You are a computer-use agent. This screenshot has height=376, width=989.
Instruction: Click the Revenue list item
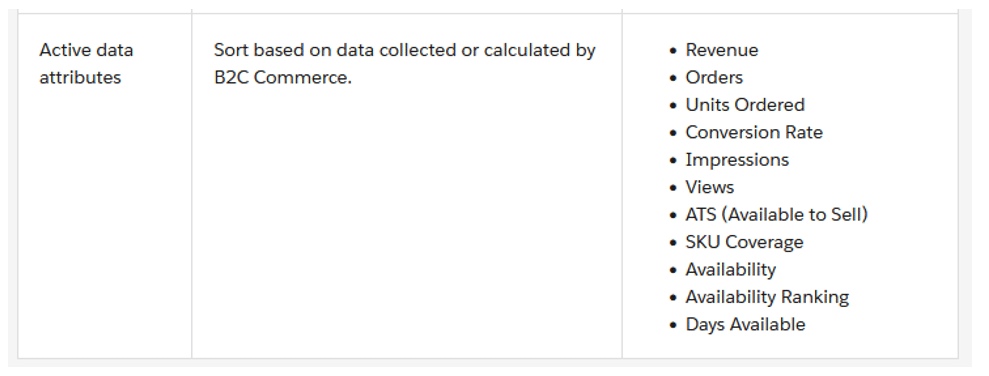point(722,50)
